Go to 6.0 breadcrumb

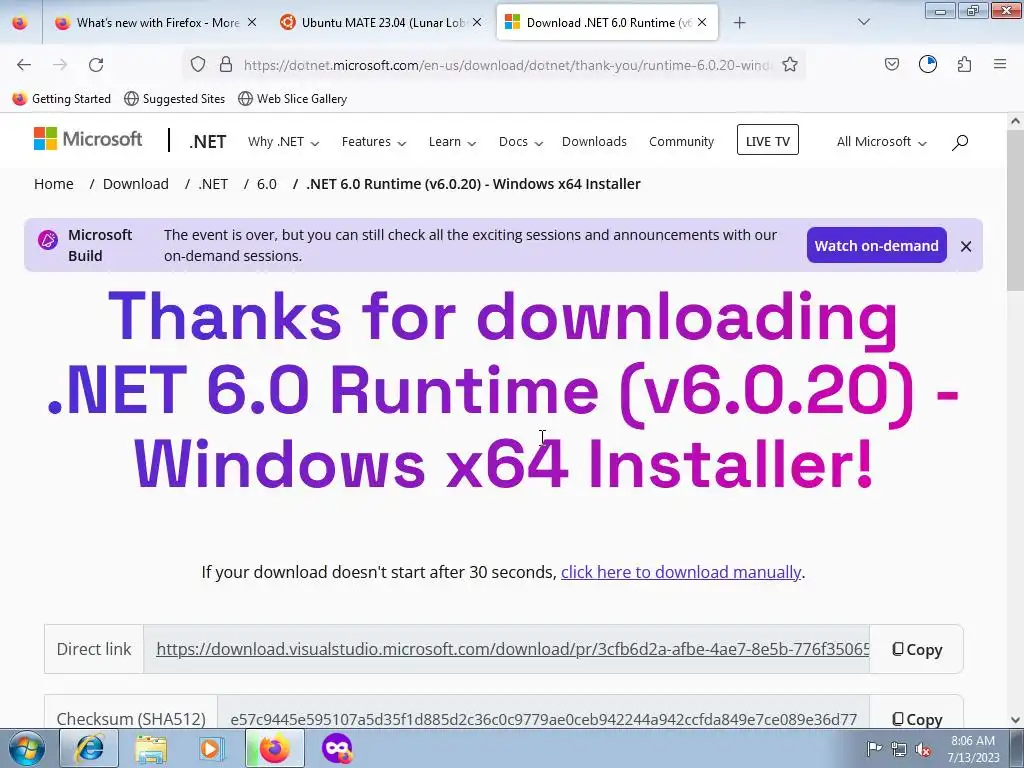(266, 184)
